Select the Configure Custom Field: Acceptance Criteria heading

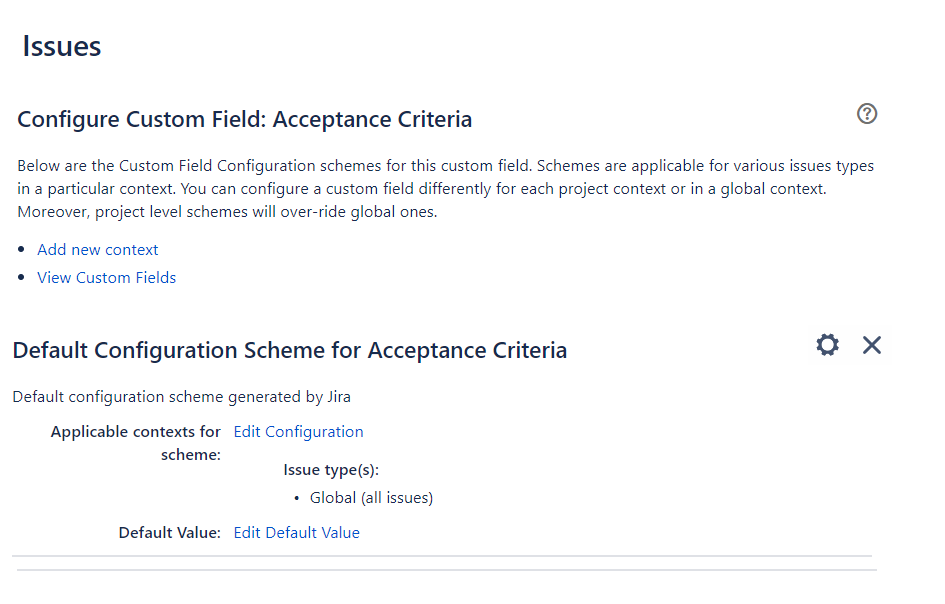point(244,119)
